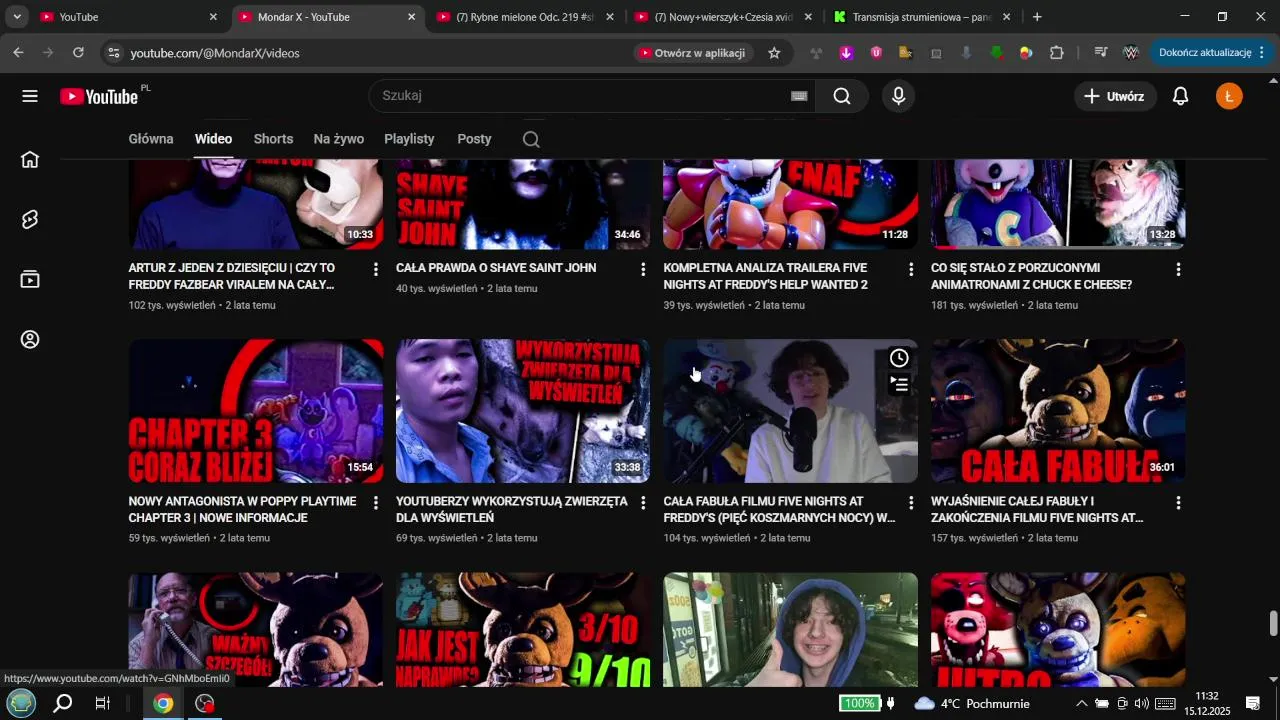Click the Utwórz create button

click(1115, 96)
